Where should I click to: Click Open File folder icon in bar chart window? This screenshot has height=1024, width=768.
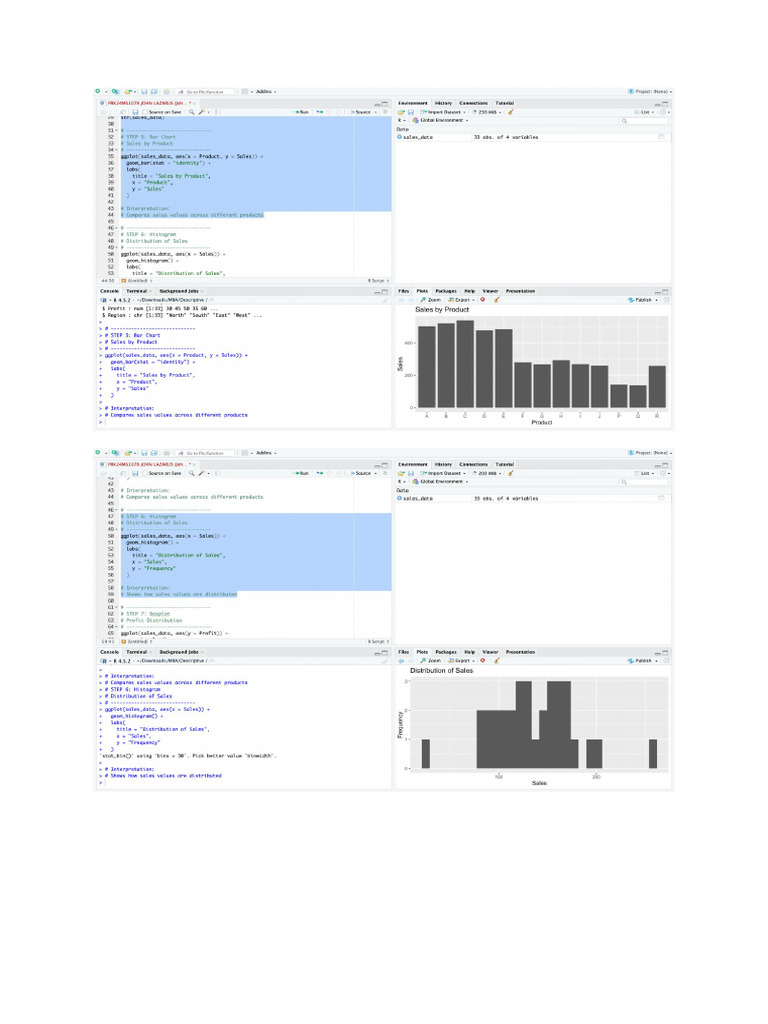pos(129,91)
